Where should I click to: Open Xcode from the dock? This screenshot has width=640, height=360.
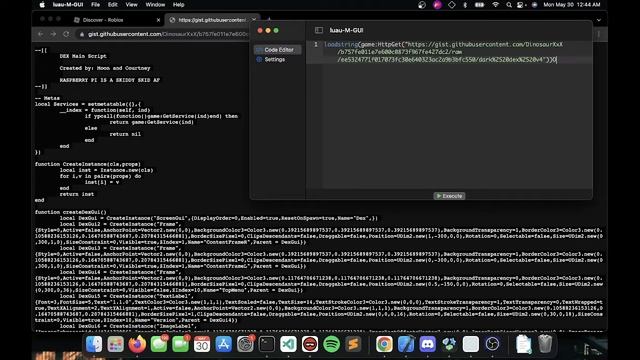point(406,344)
